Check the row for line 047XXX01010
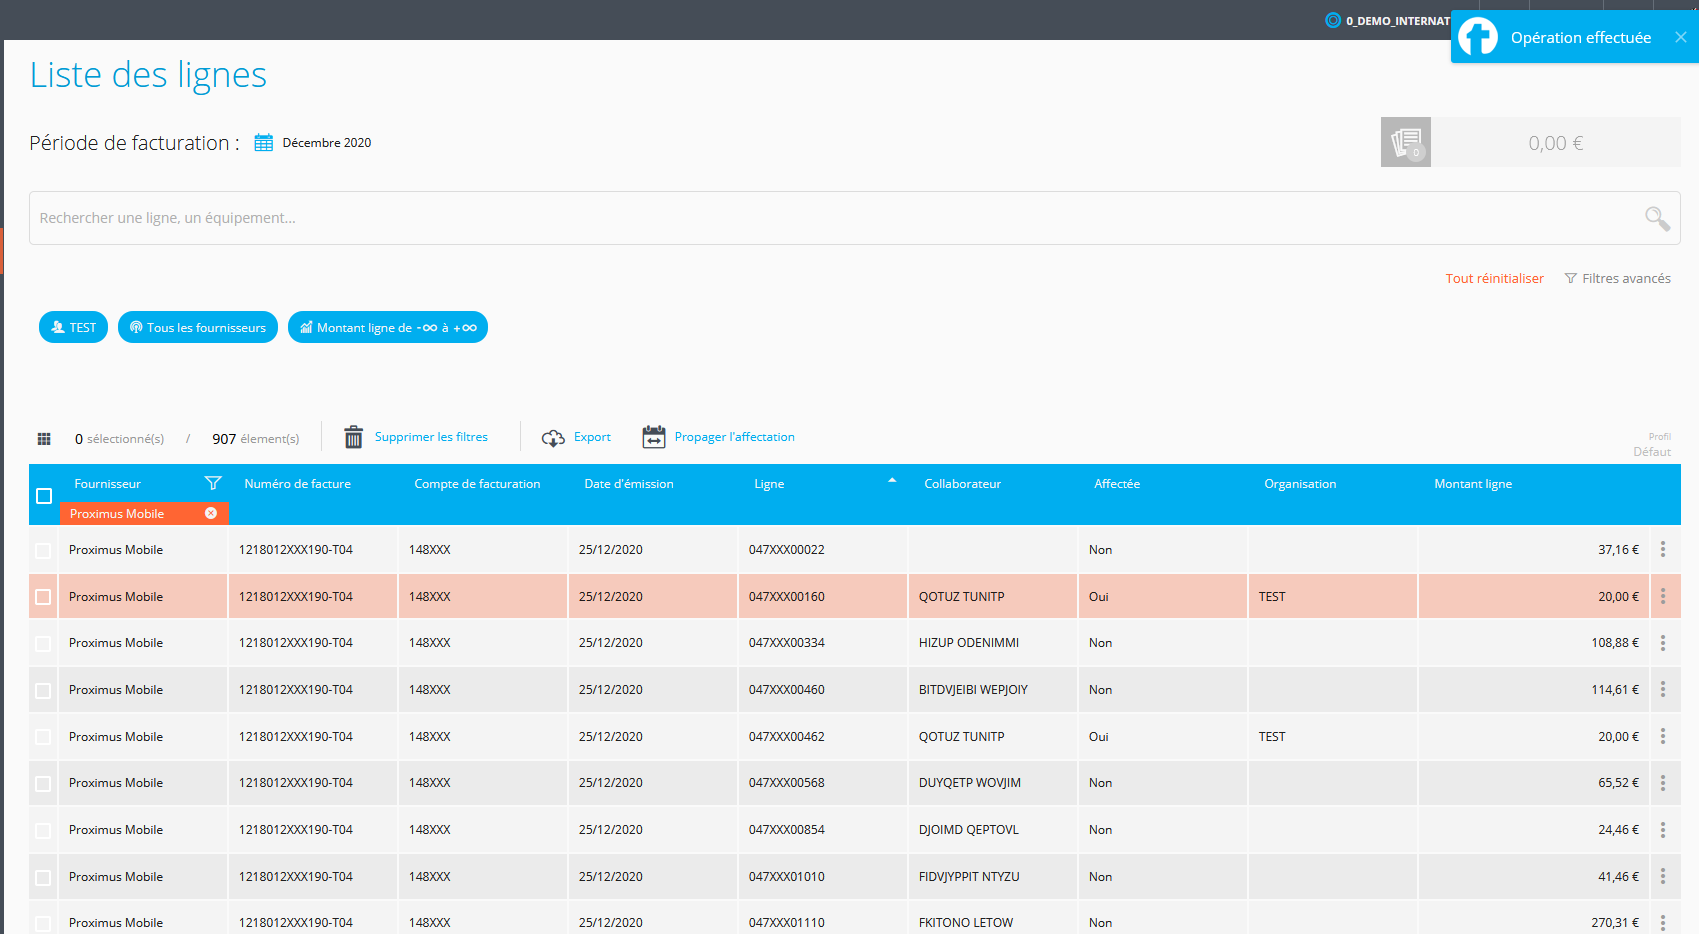Image resolution: width=1699 pixels, height=934 pixels. click(43, 877)
